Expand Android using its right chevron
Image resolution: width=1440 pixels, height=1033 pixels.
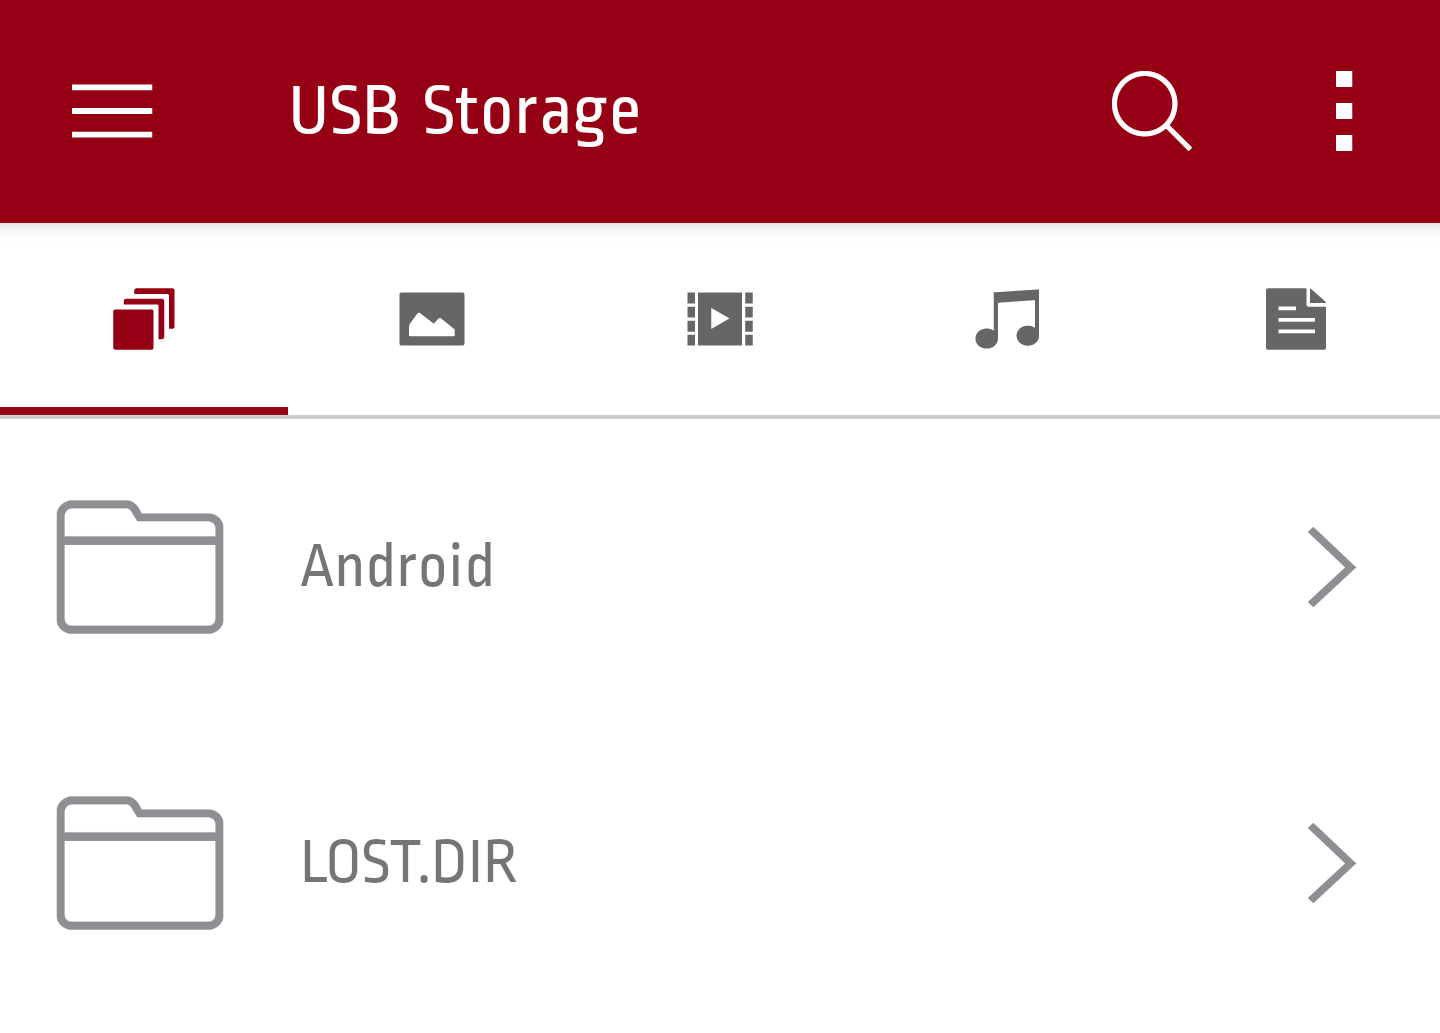click(1332, 567)
